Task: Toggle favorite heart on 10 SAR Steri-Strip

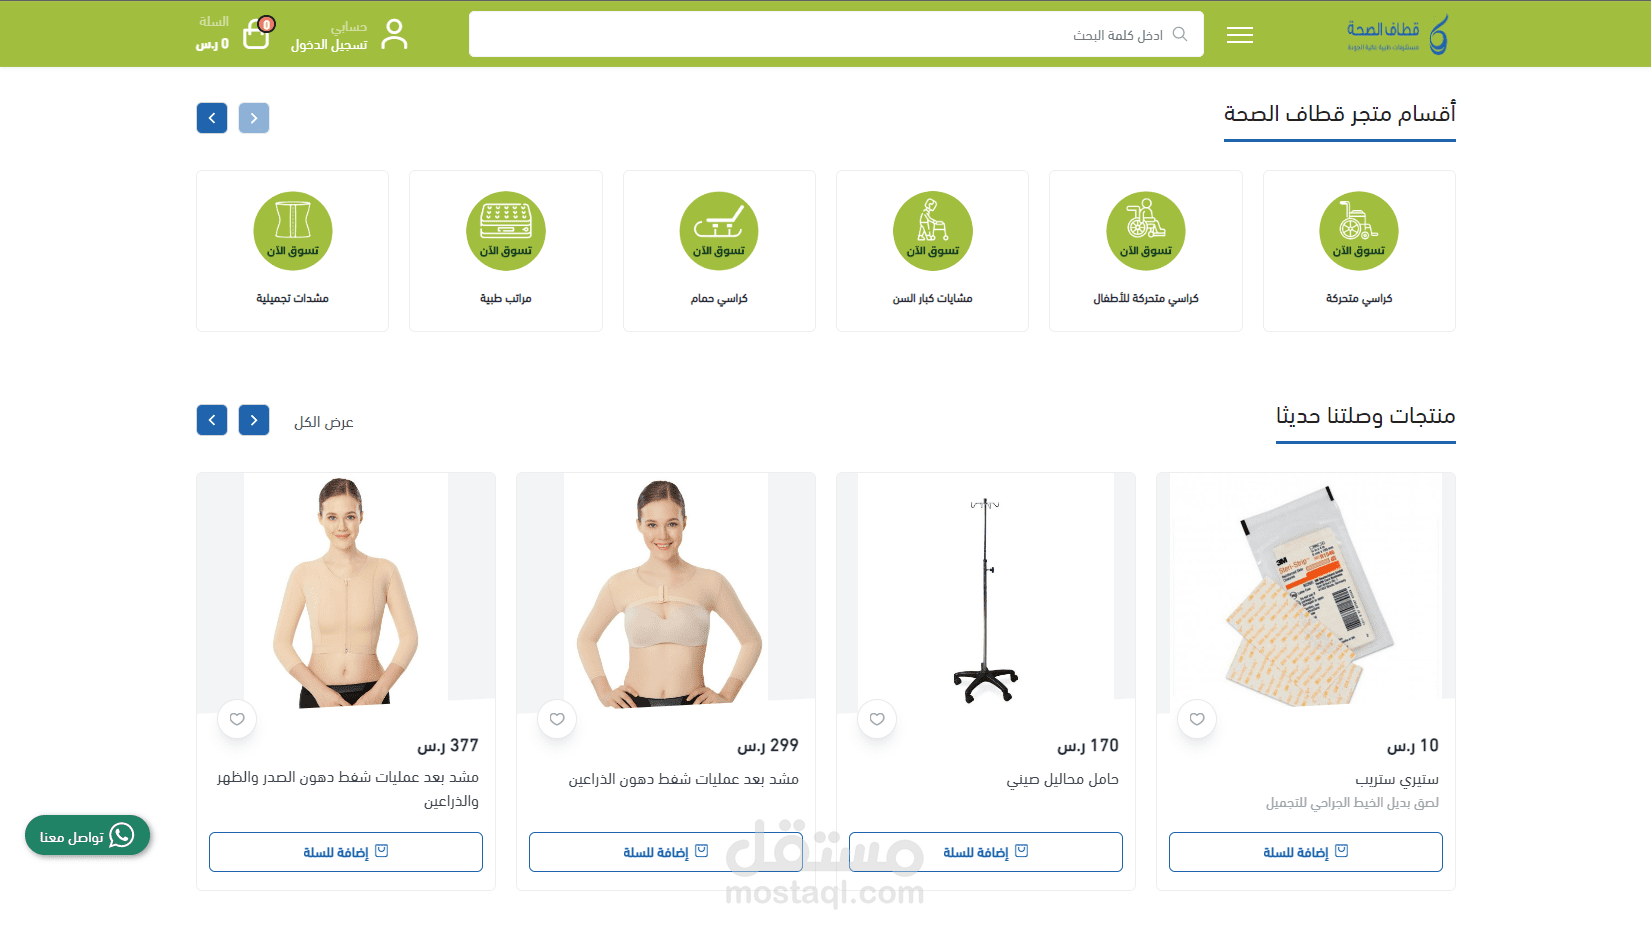Action: click(1197, 719)
